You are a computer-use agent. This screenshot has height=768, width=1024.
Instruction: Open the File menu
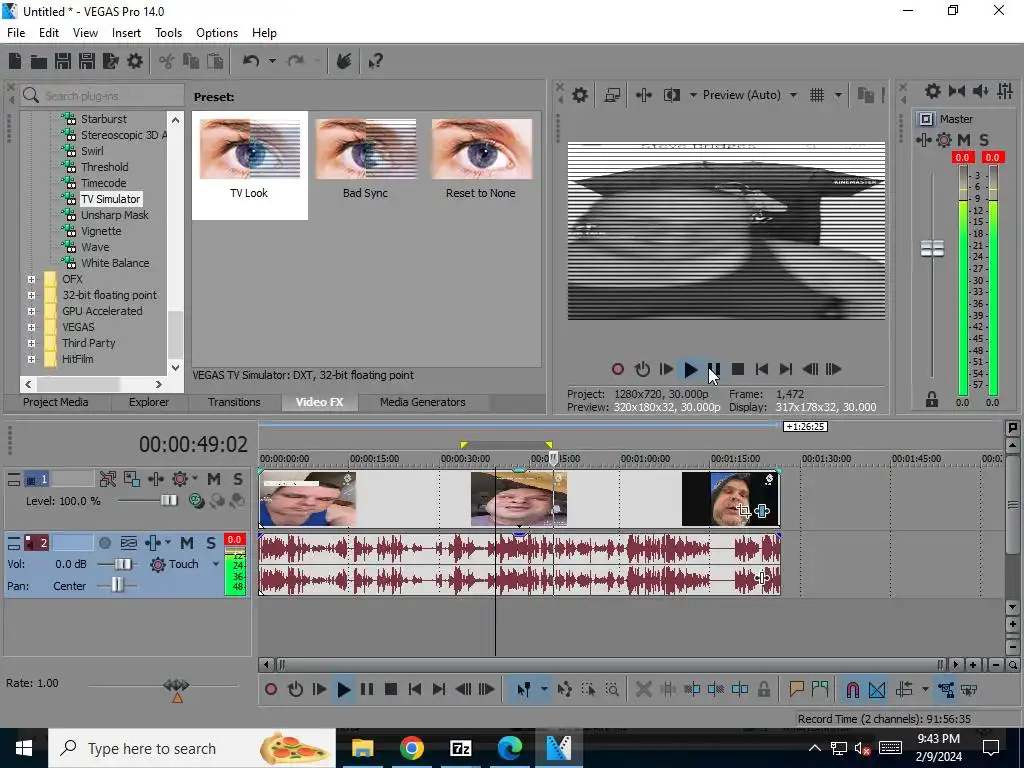16,33
